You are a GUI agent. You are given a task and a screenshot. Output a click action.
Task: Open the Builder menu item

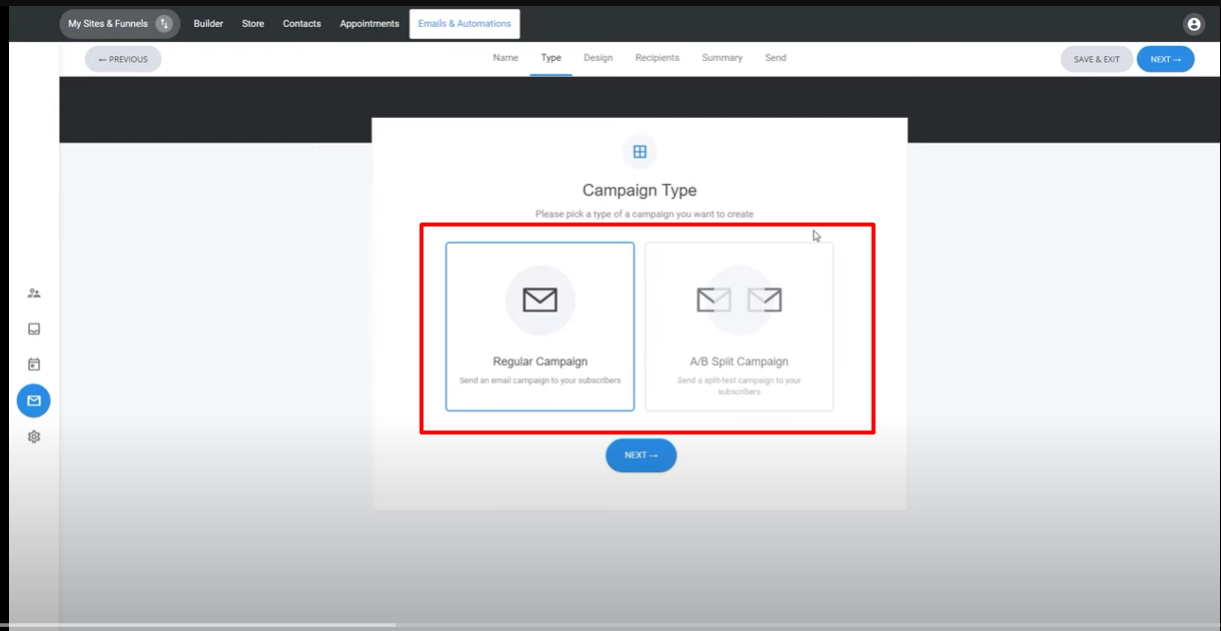(x=208, y=24)
